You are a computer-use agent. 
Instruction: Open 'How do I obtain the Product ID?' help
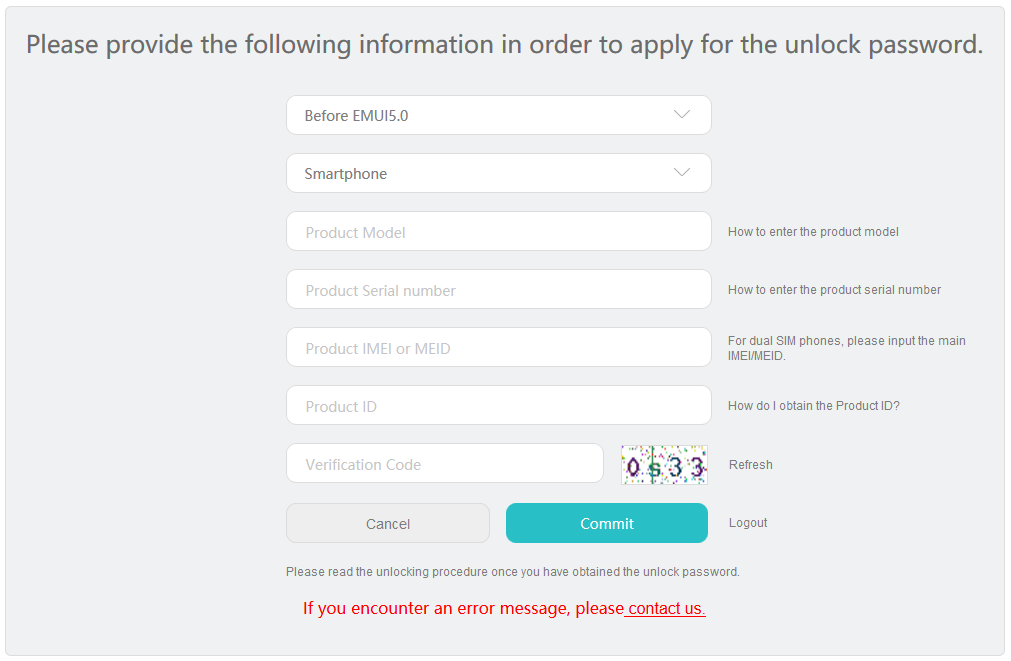coord(813,406)
